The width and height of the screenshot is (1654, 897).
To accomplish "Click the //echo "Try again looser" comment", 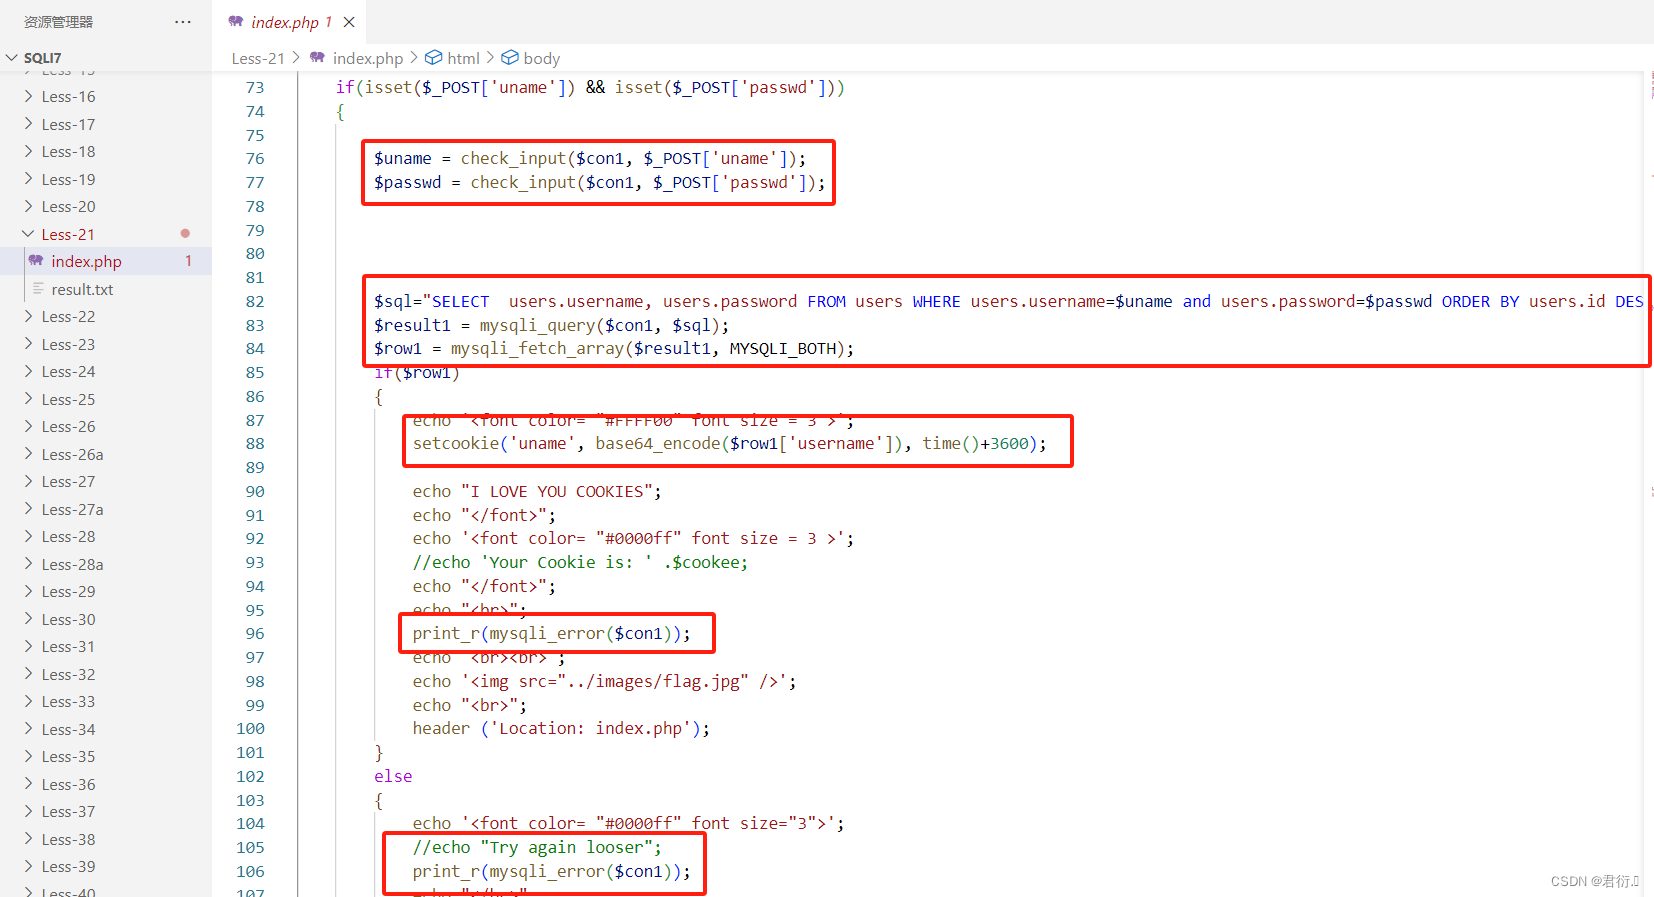I will tap(537, 847).
